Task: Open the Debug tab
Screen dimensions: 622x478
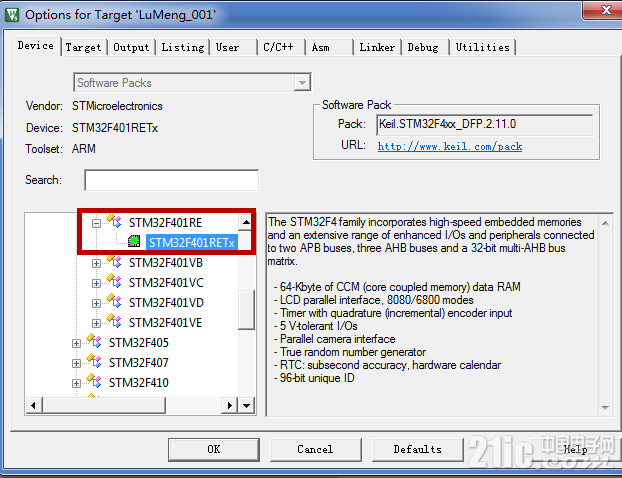Action: click(425, 48)
